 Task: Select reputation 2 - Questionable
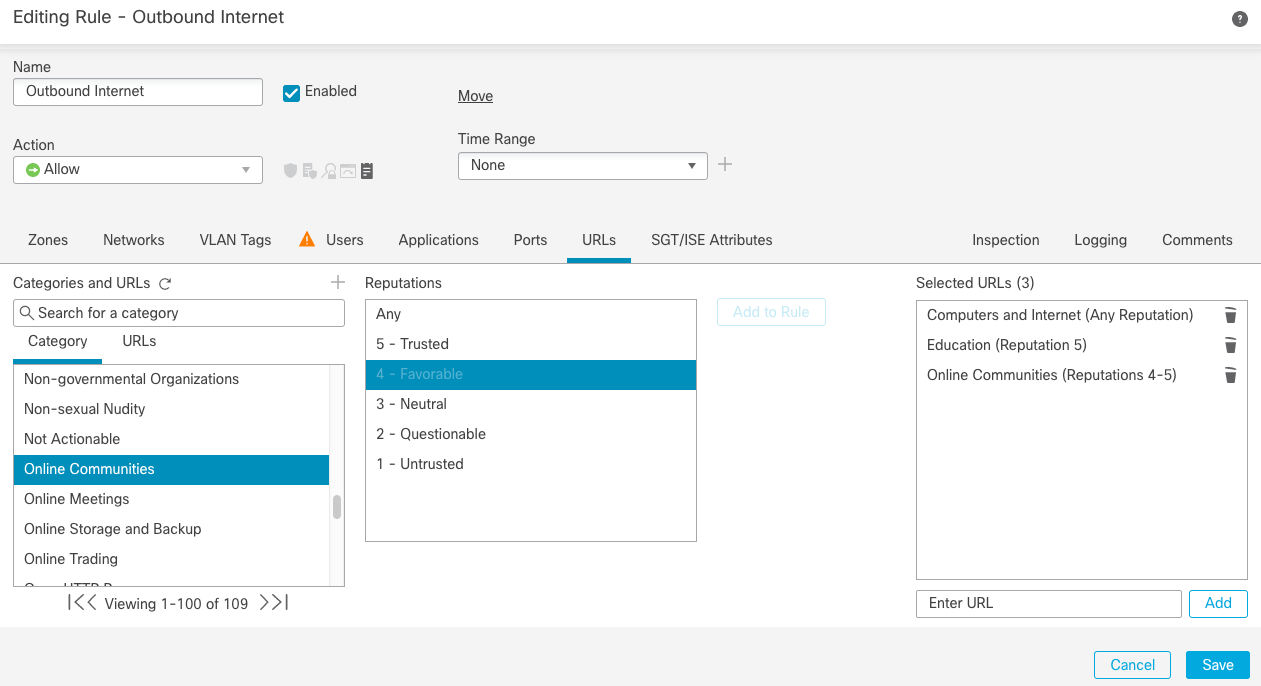(x=531, y=434)
